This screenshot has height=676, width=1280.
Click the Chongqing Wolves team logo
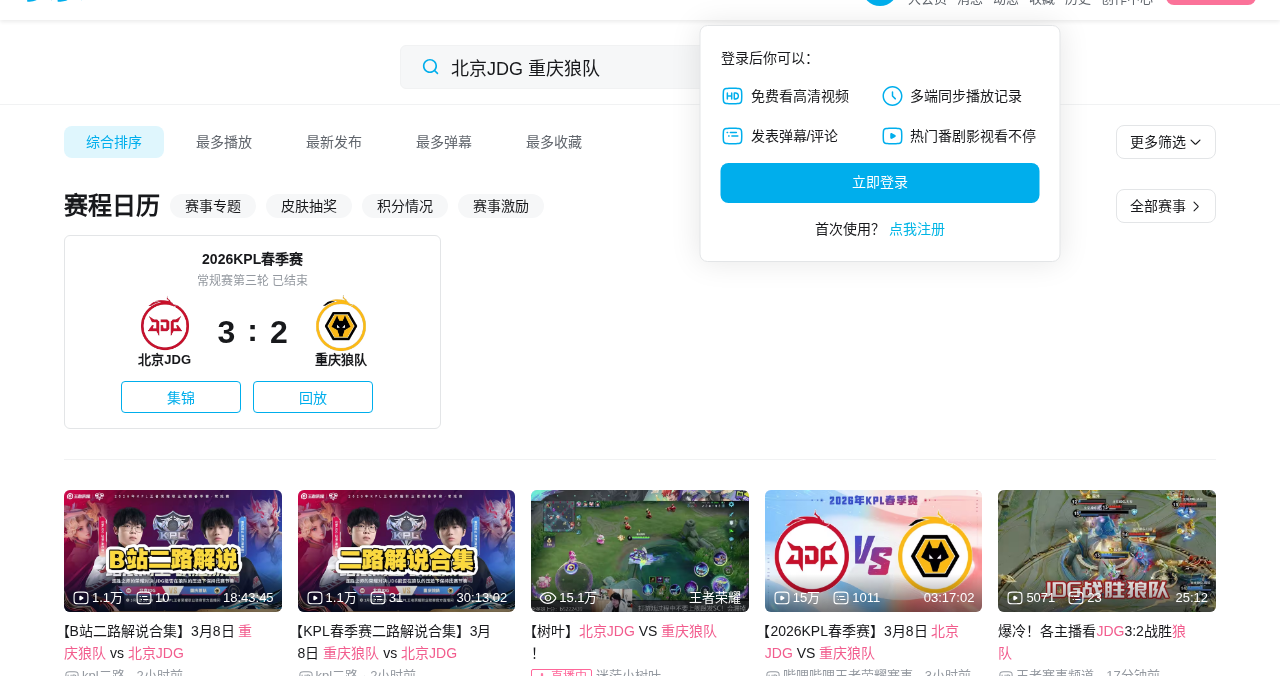[341, 325]
